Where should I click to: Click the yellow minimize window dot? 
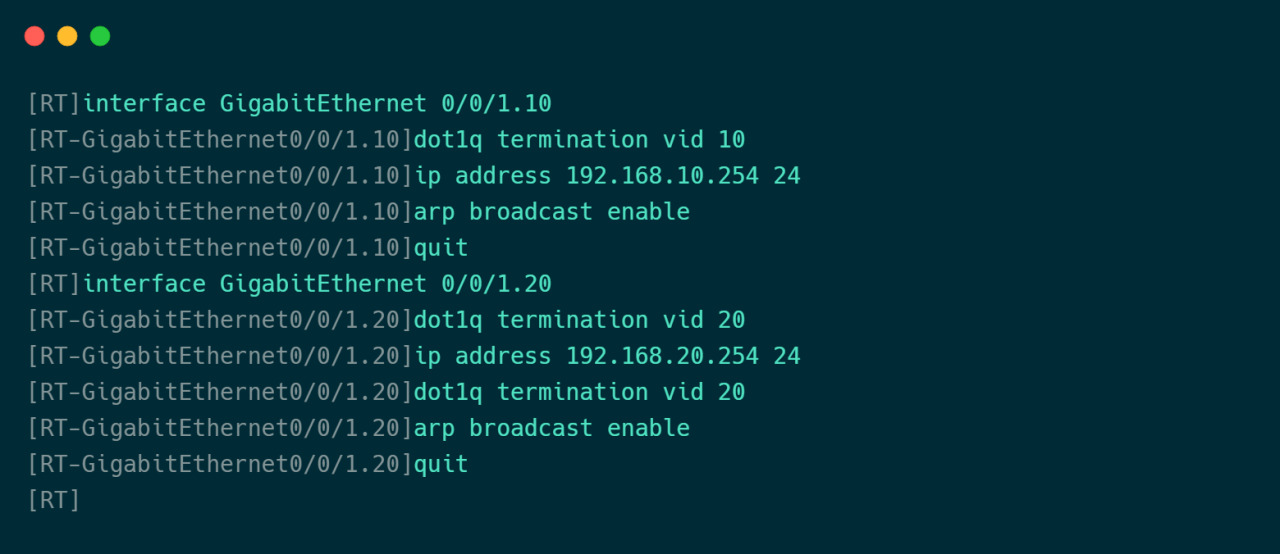click(67, 36)
